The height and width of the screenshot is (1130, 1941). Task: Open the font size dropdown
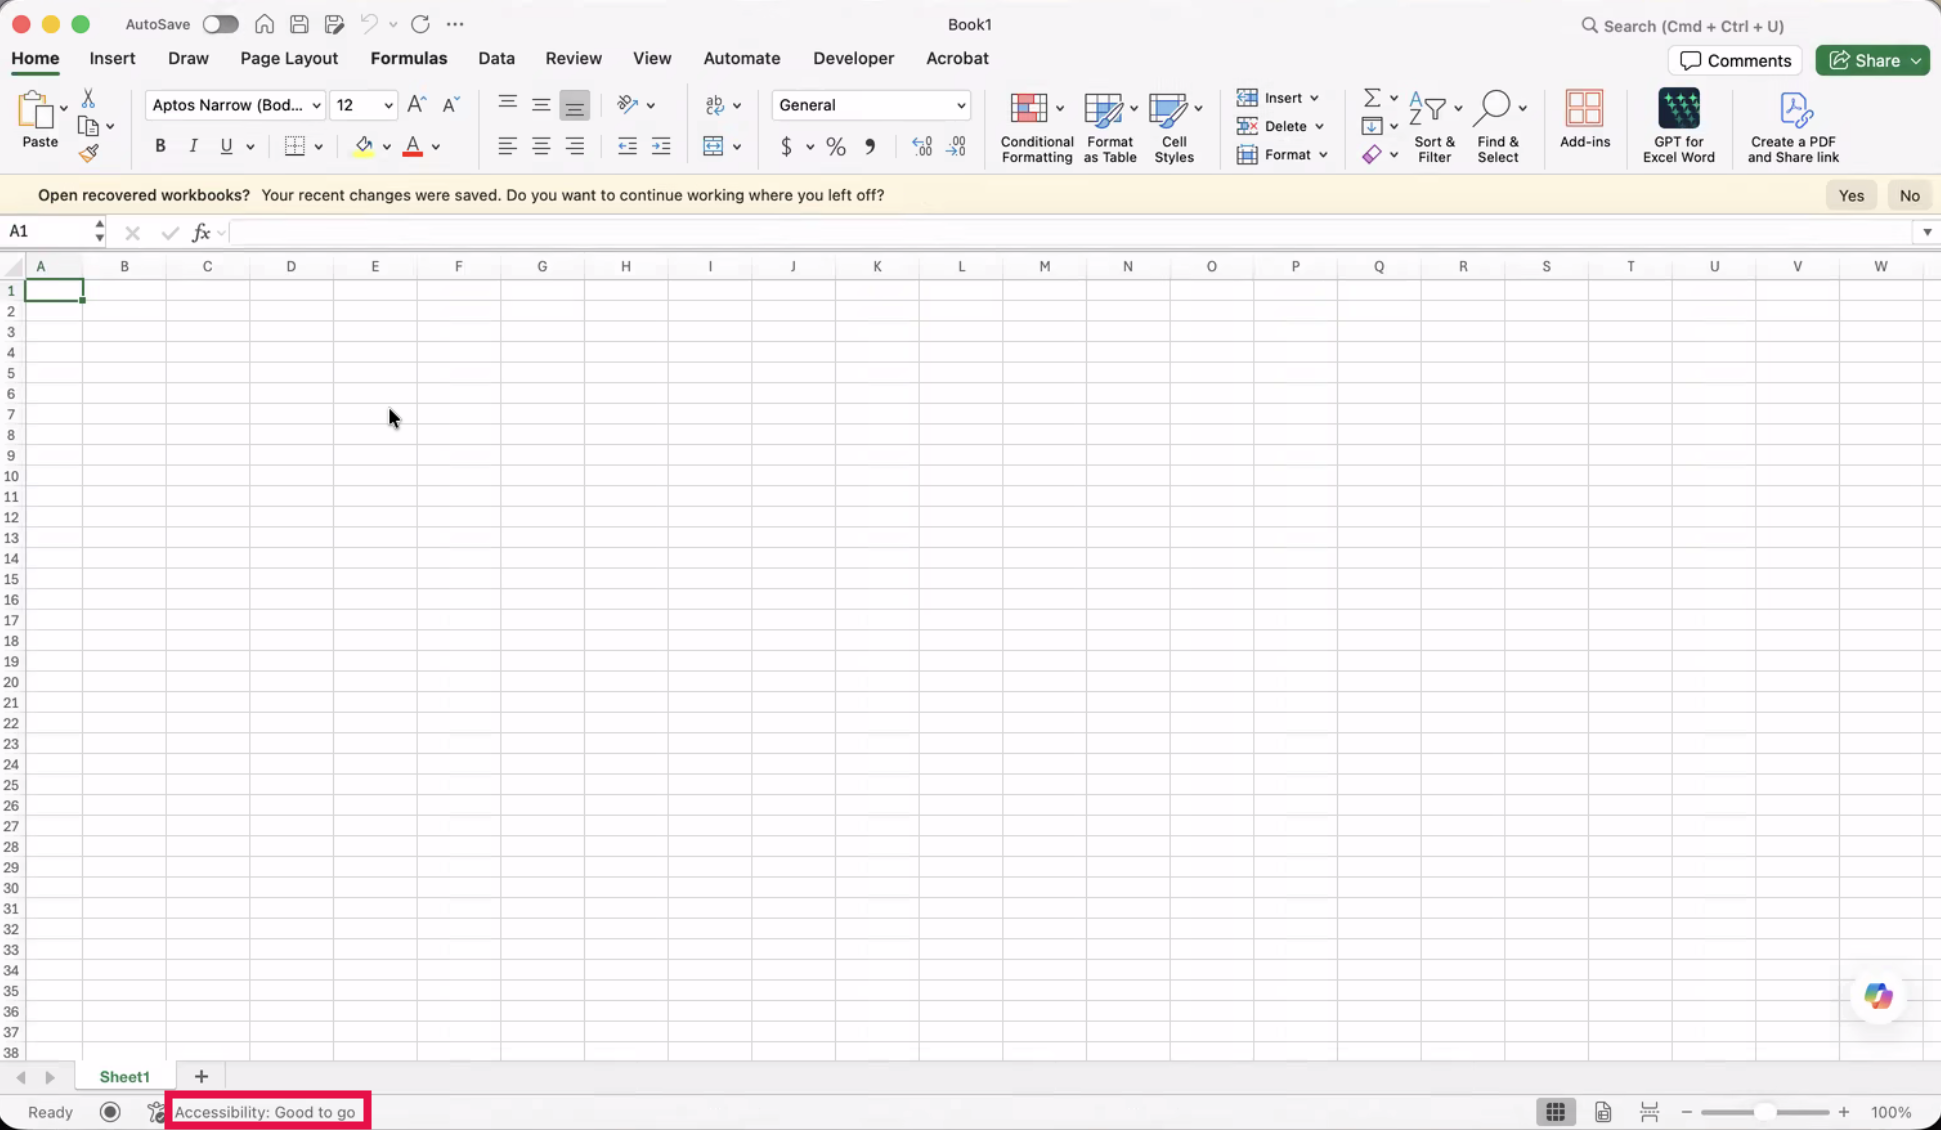pos(388,105)
